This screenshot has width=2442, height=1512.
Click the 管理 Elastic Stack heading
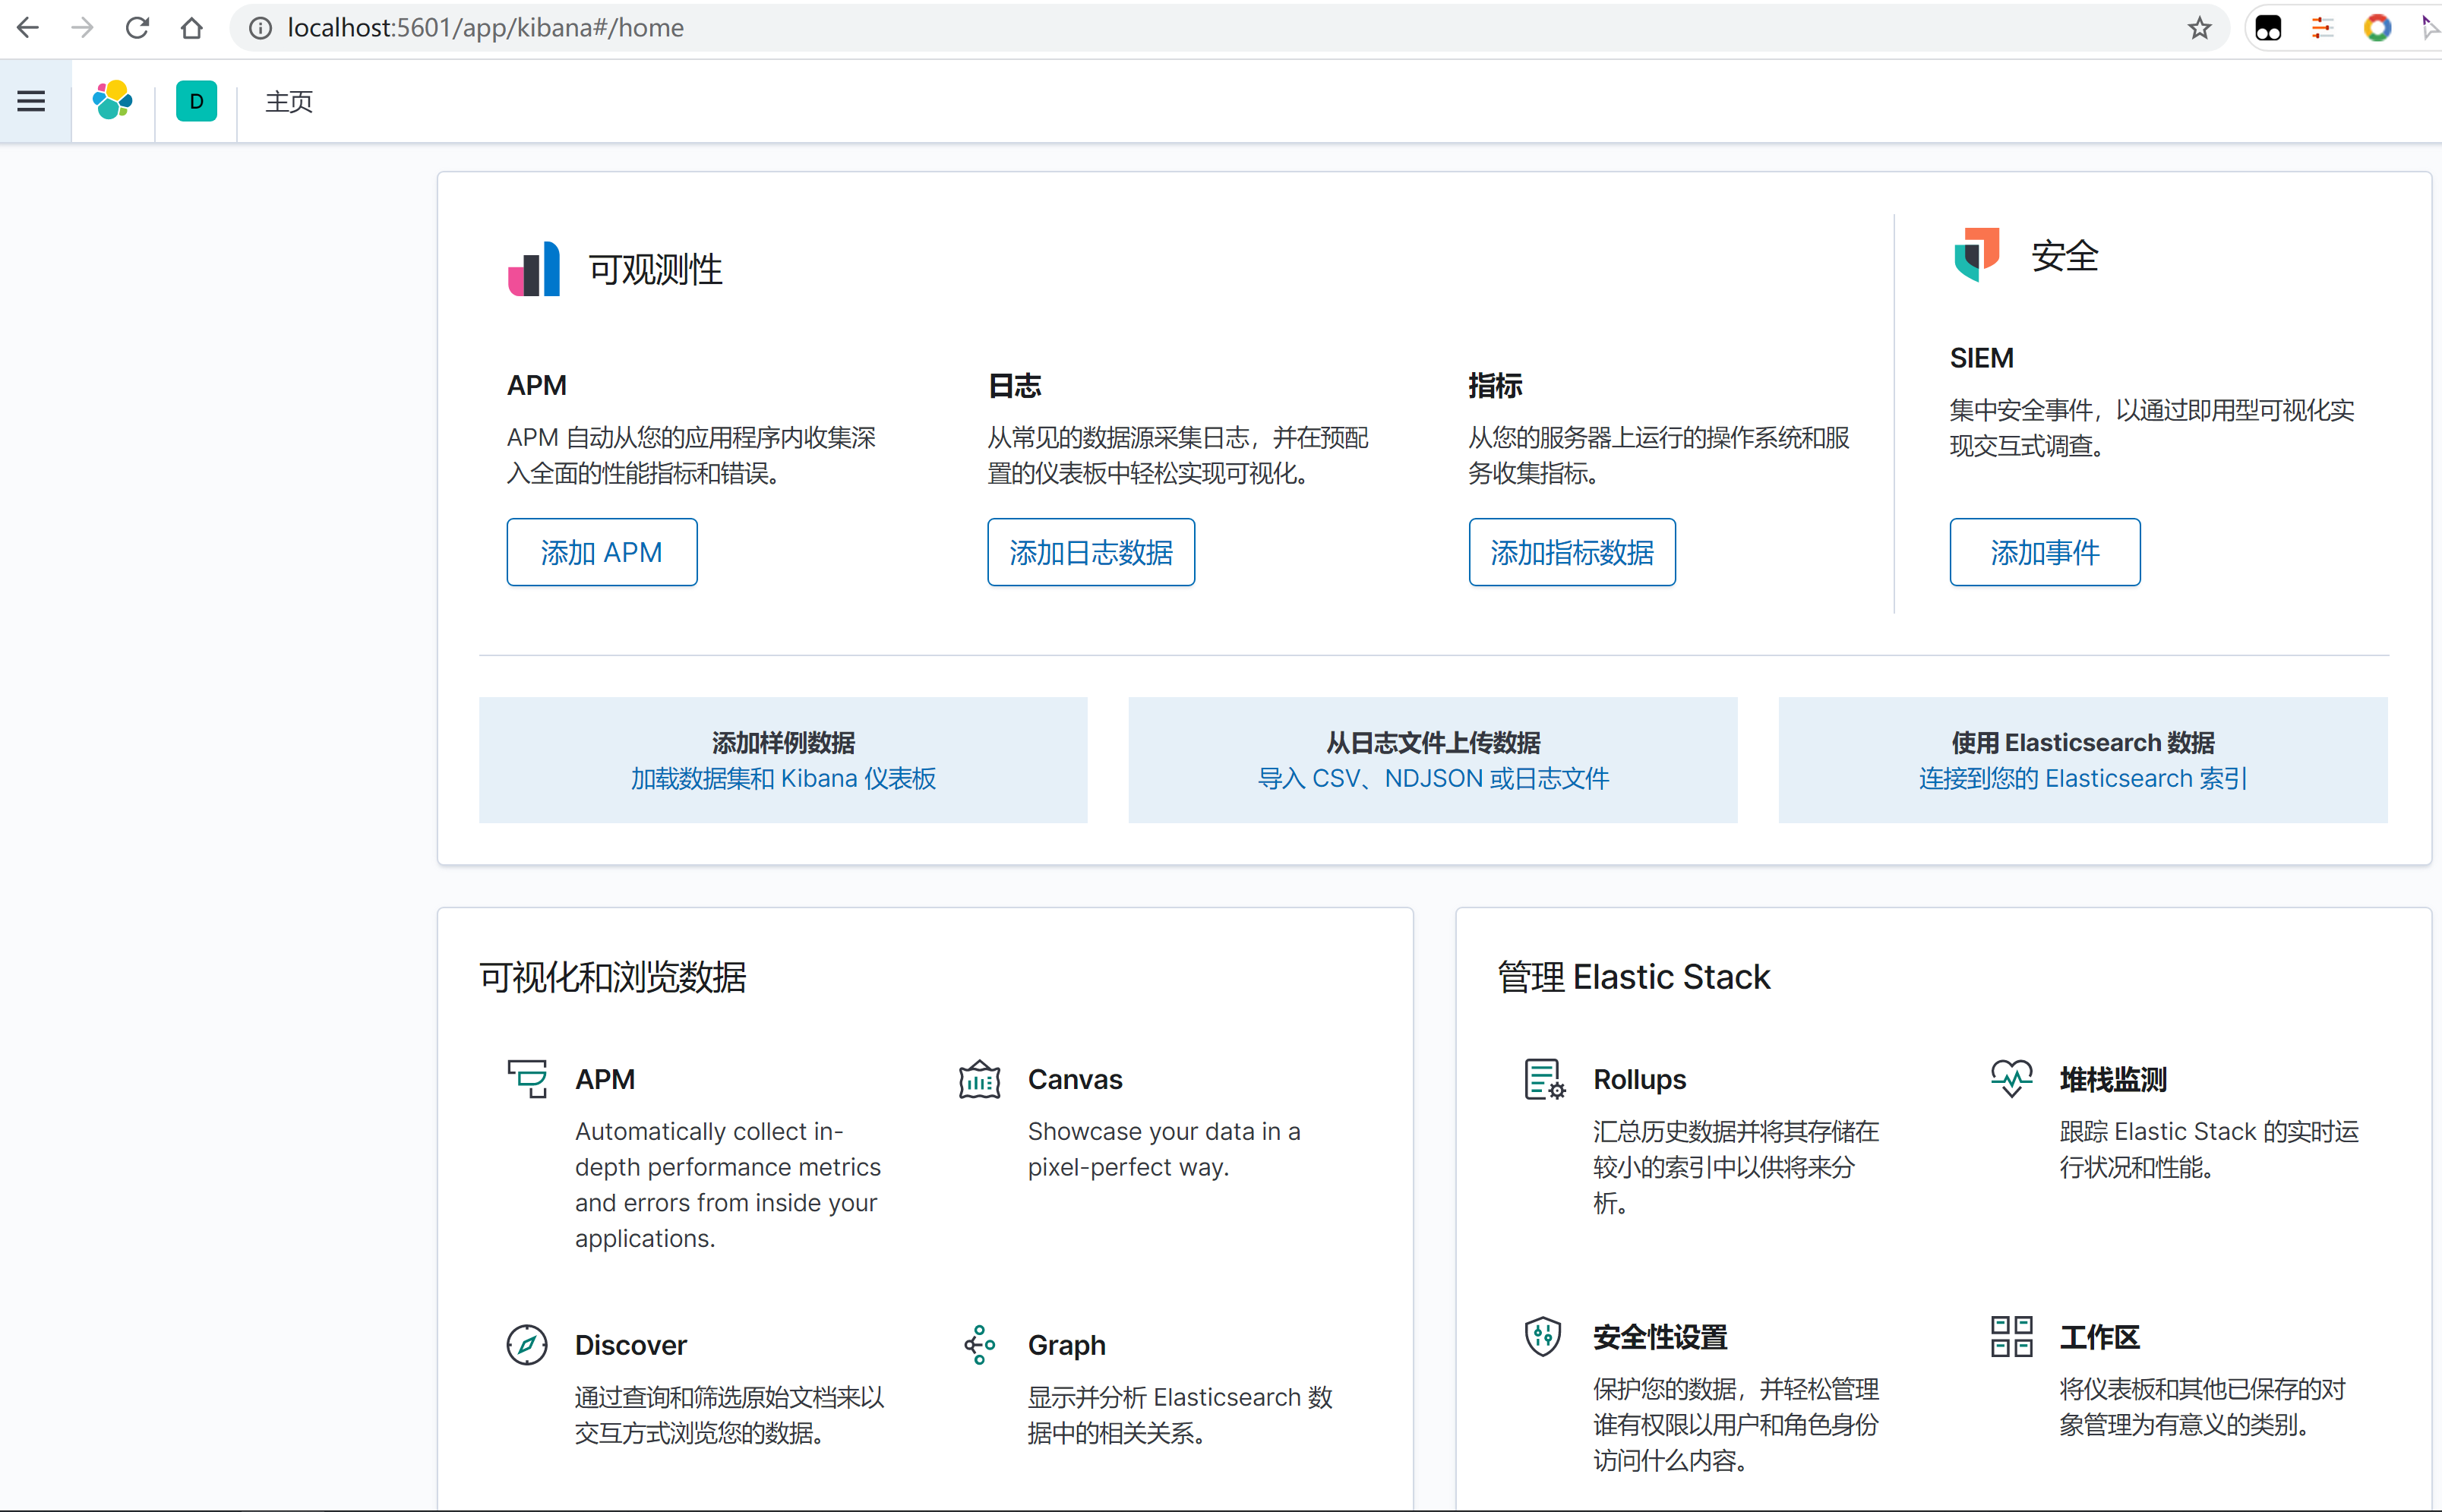click(1634, 976)
